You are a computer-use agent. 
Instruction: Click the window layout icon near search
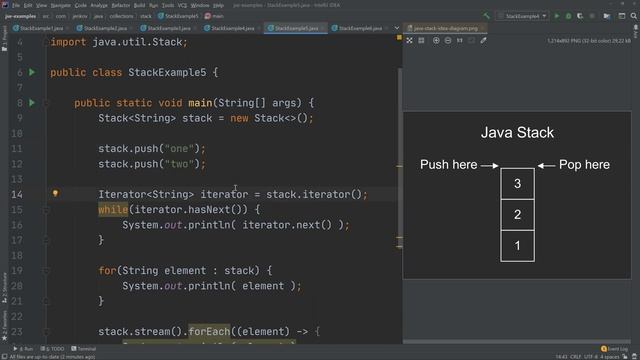[x=622, y=16]
